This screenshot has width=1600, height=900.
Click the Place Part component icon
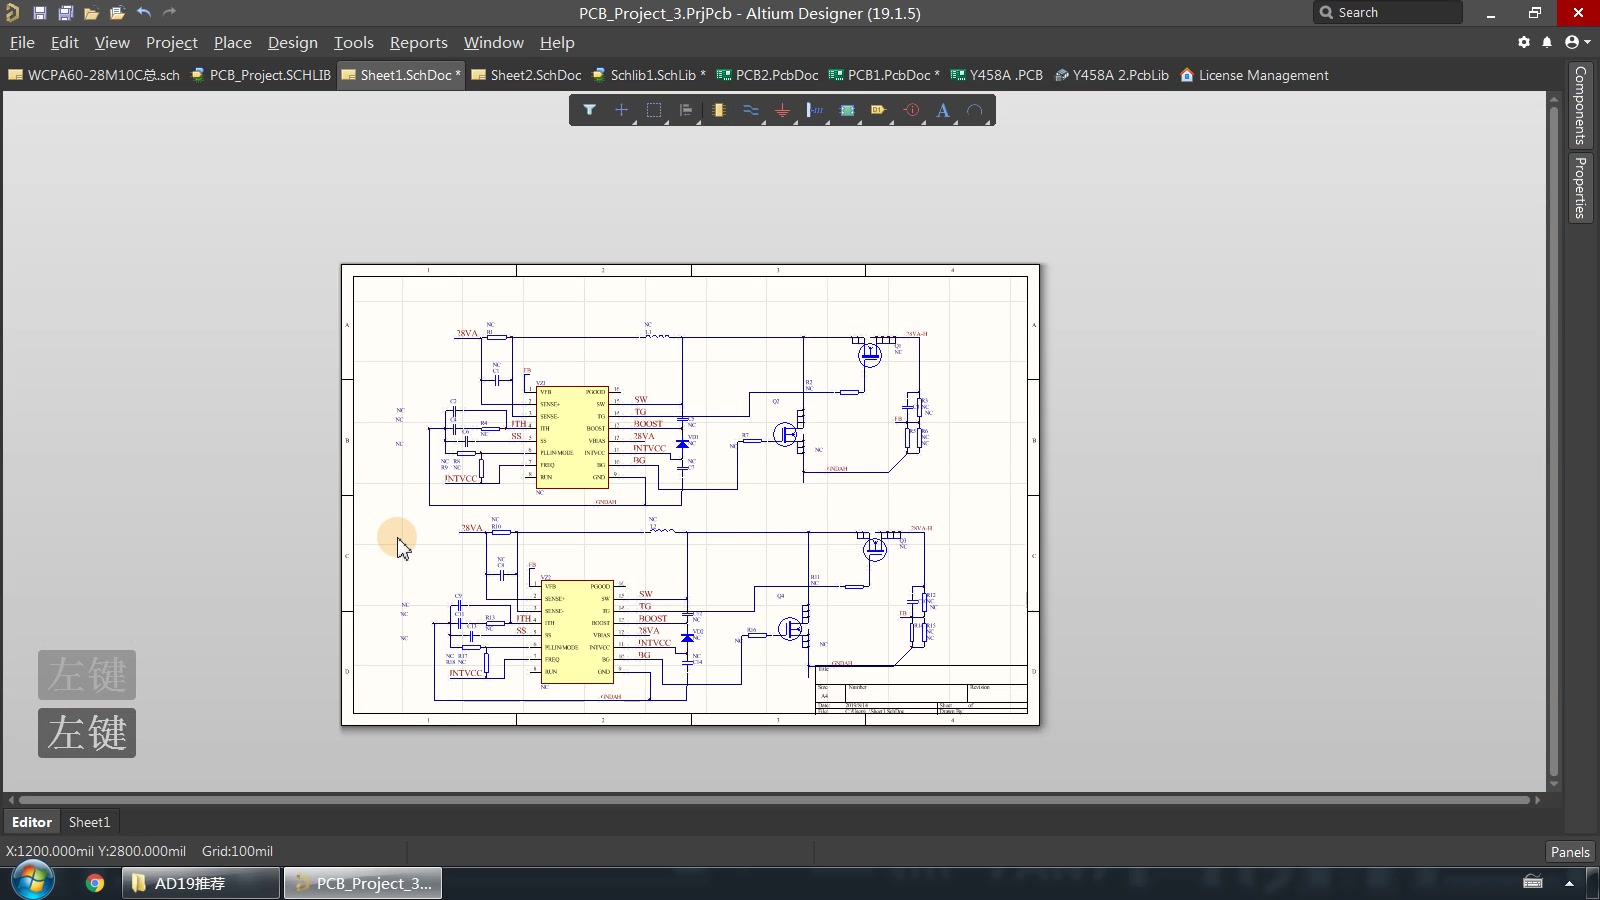[719, 110]
